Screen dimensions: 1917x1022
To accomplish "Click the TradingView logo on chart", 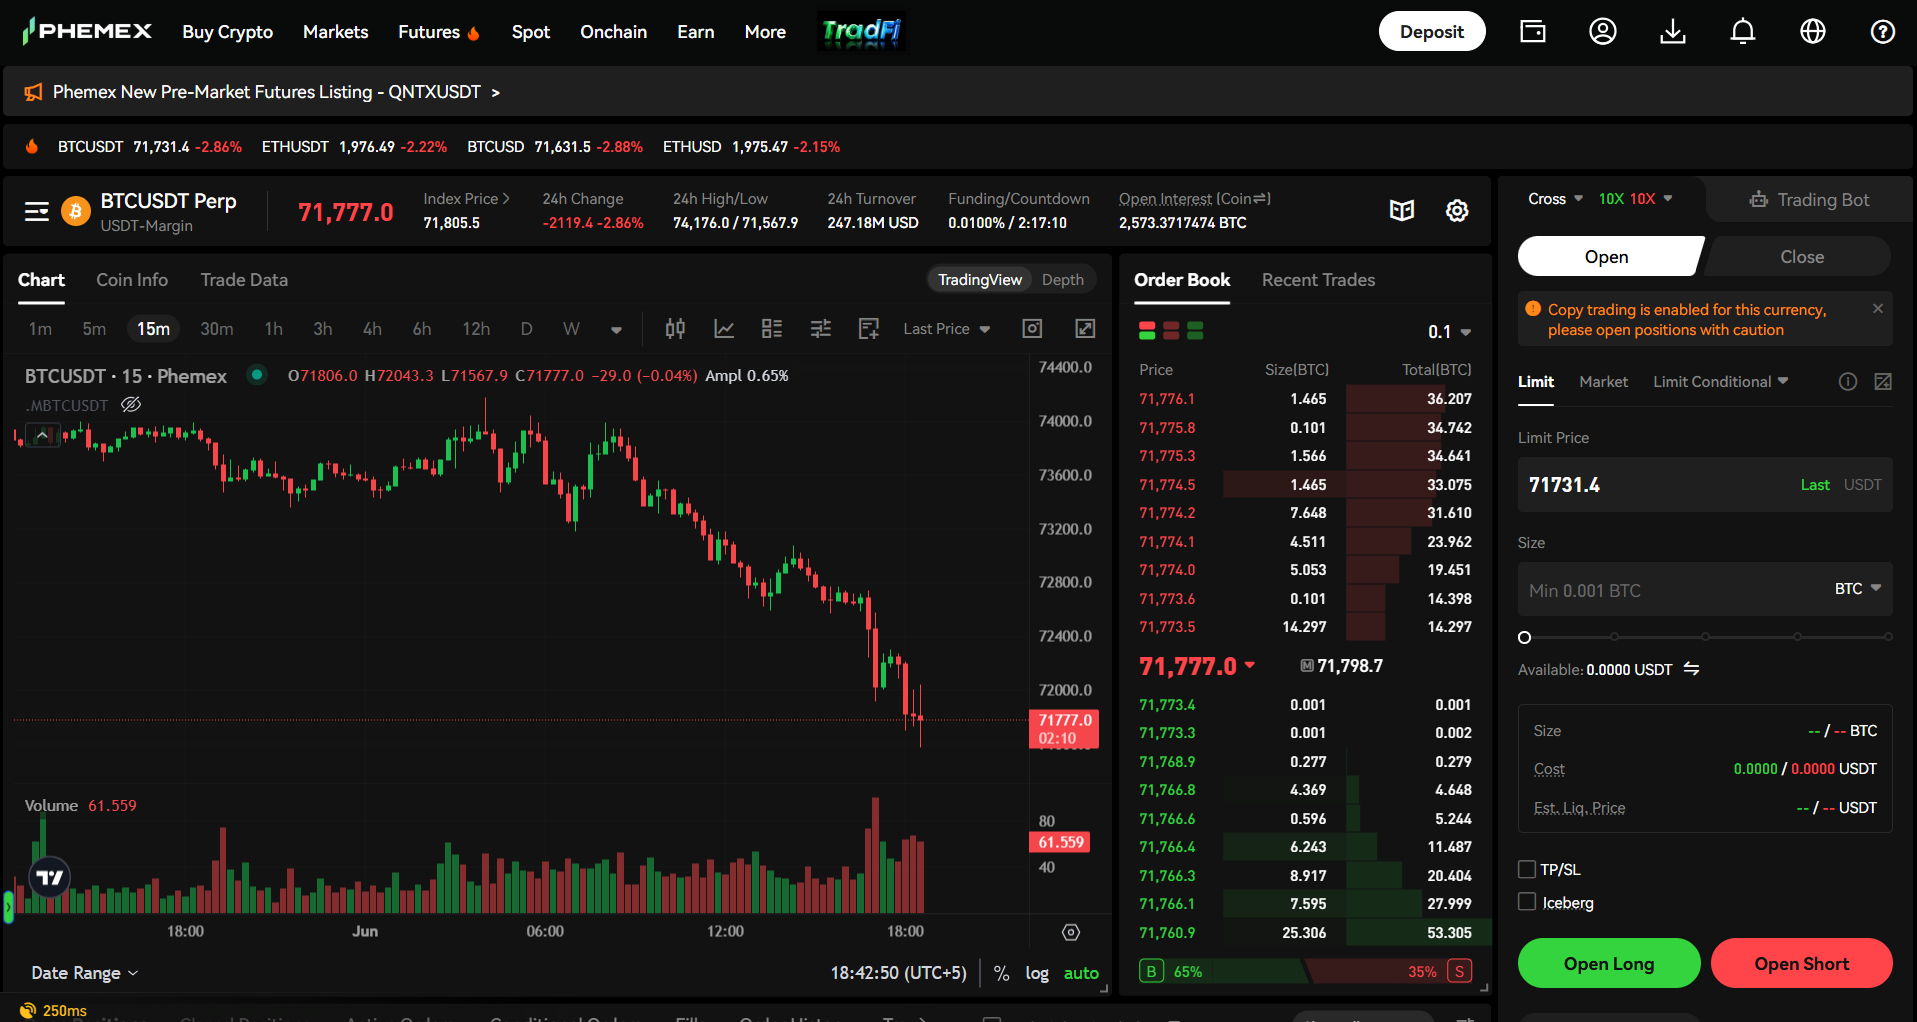I will (50, 878).
